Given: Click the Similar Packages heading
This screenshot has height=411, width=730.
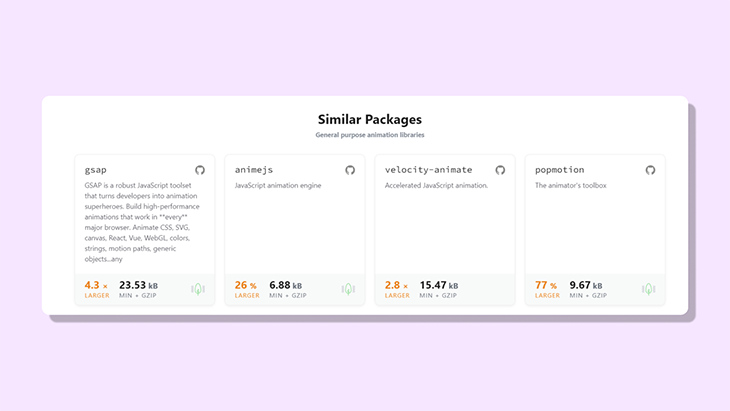Looking at the screenshot, I should click(369, 120).
